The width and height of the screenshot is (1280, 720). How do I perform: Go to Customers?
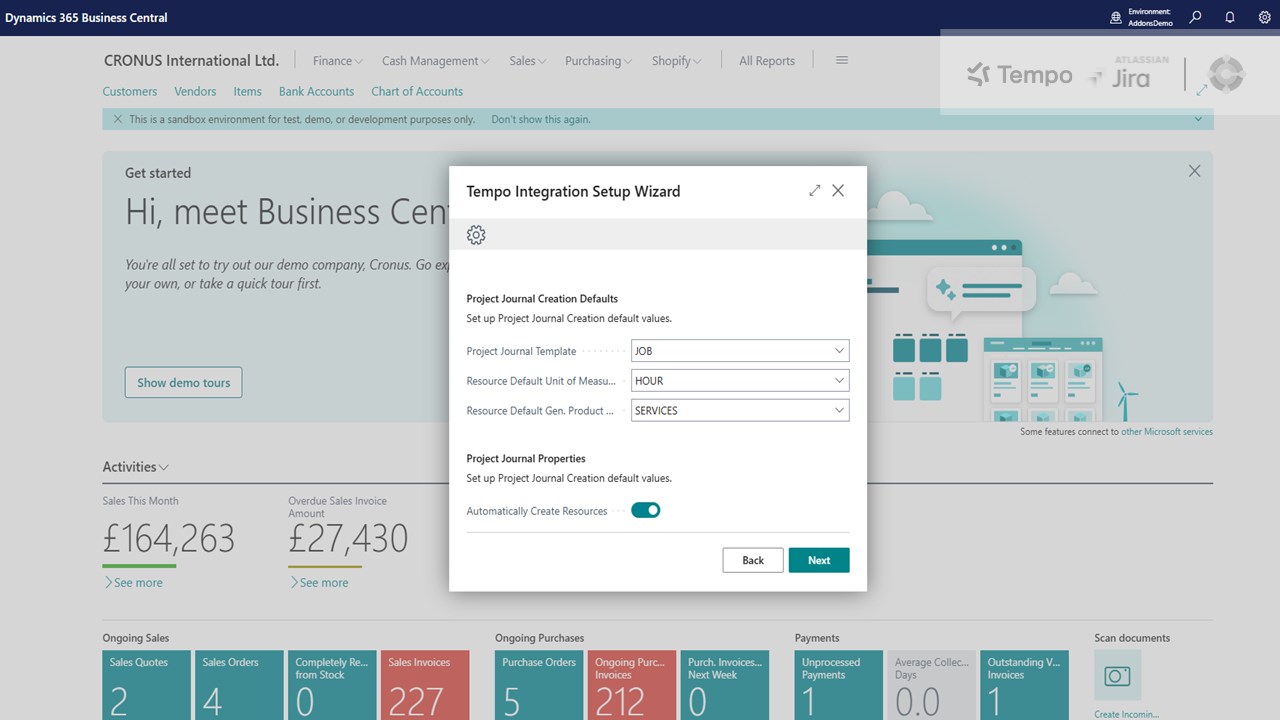130,91
